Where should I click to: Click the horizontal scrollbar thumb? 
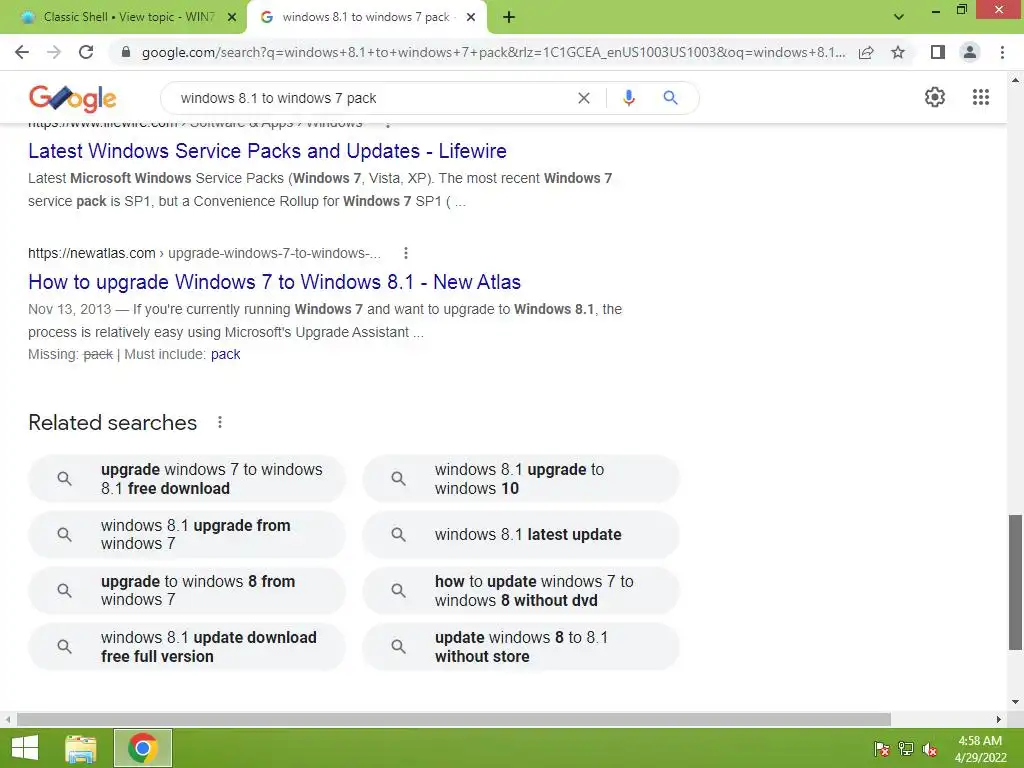pos(454,719)
